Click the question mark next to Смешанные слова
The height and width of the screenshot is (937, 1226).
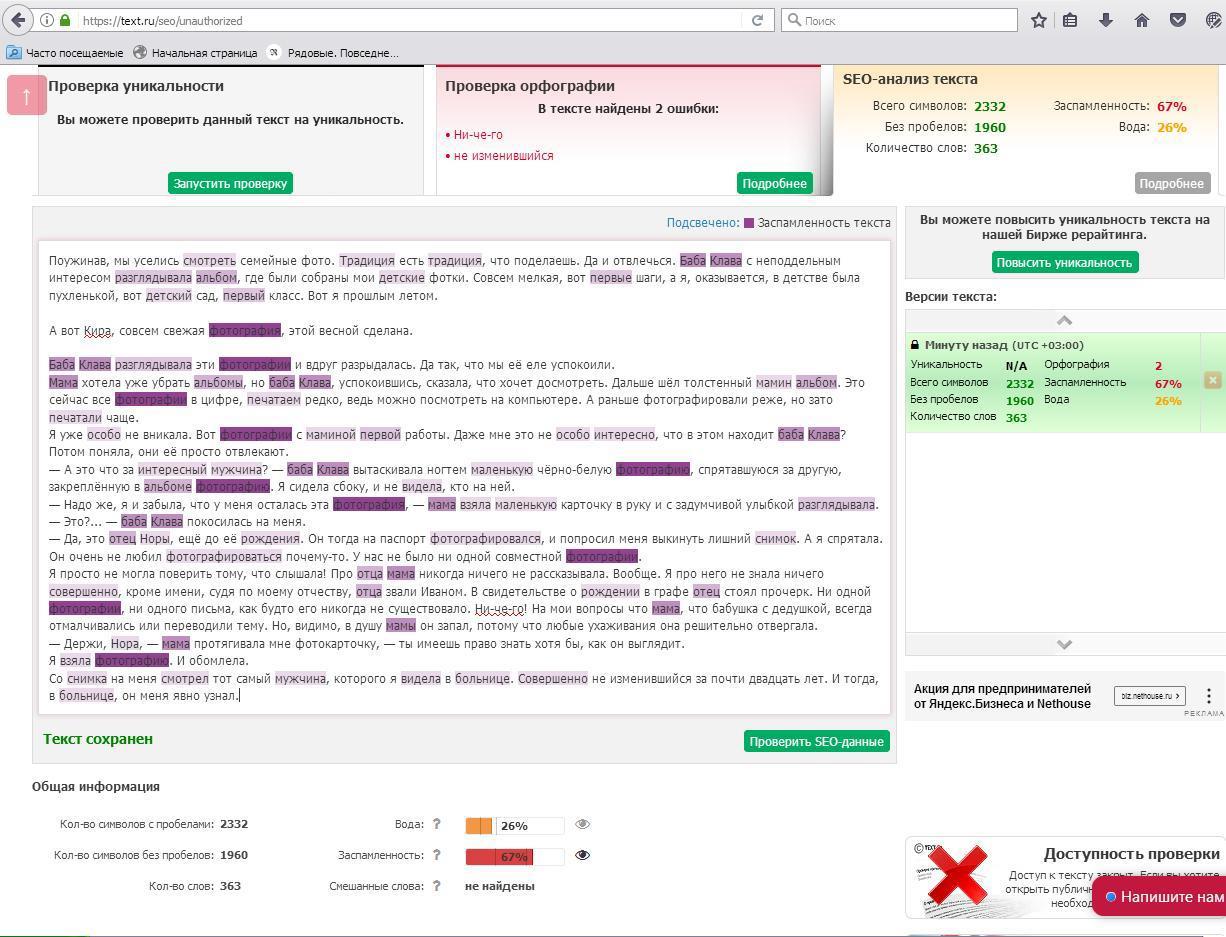[x=436, y=886]
